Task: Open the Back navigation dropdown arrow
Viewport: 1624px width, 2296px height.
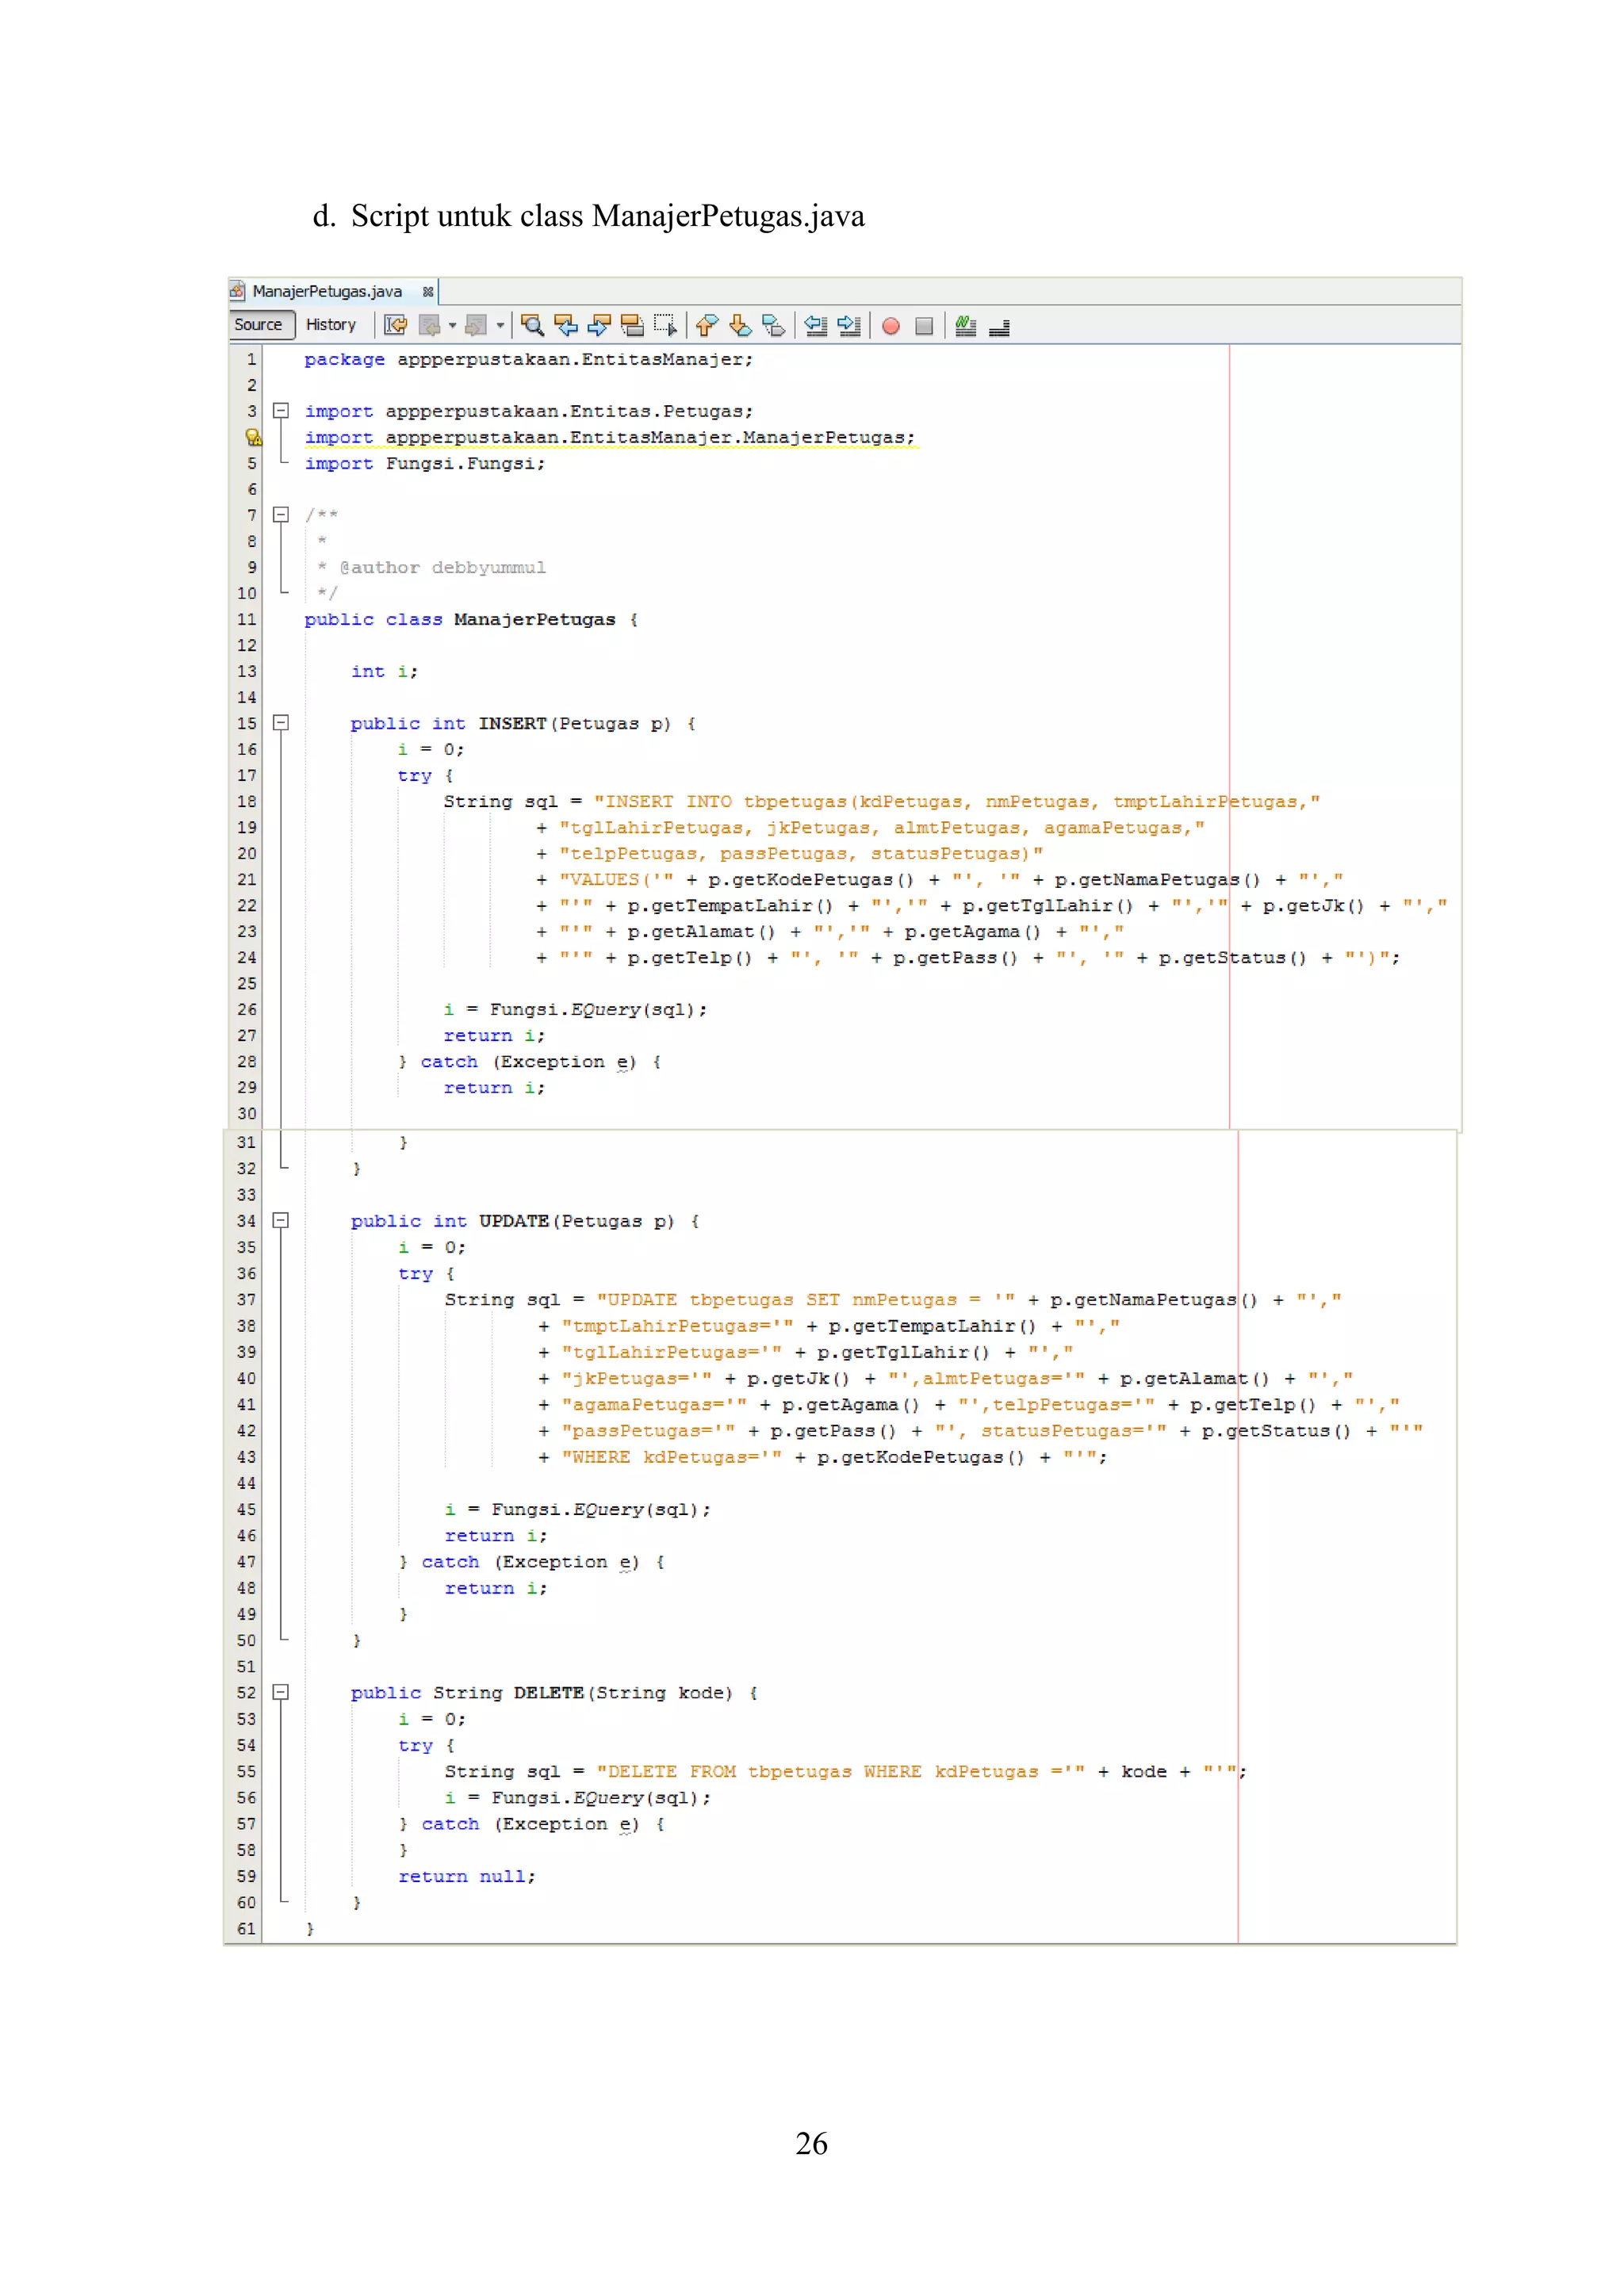Action: tap(452, 325)
